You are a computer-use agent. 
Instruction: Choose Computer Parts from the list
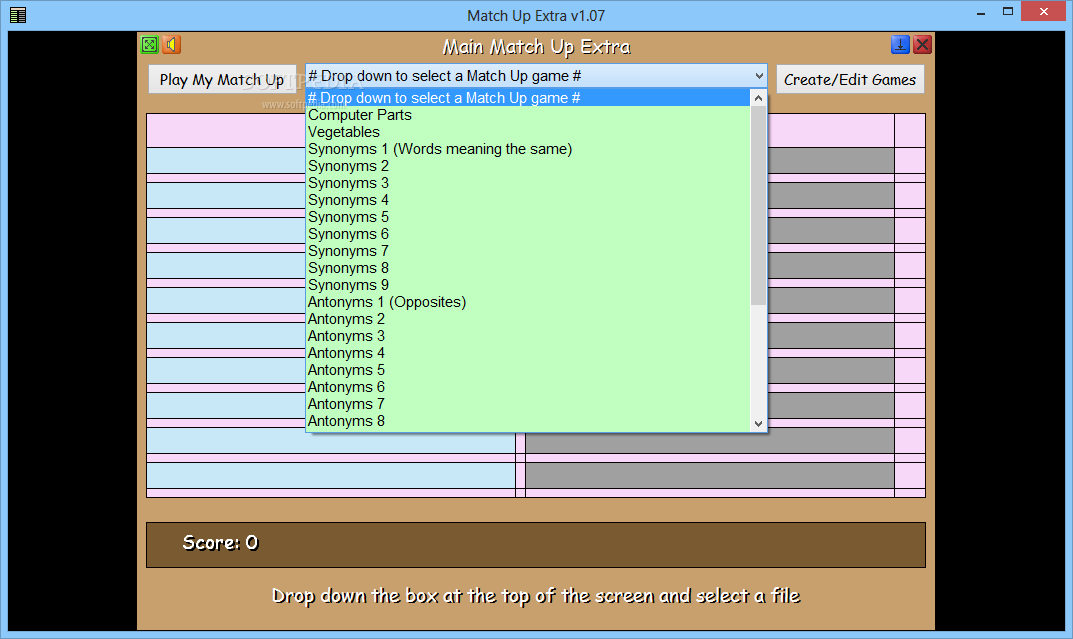(x=528, y=115)
